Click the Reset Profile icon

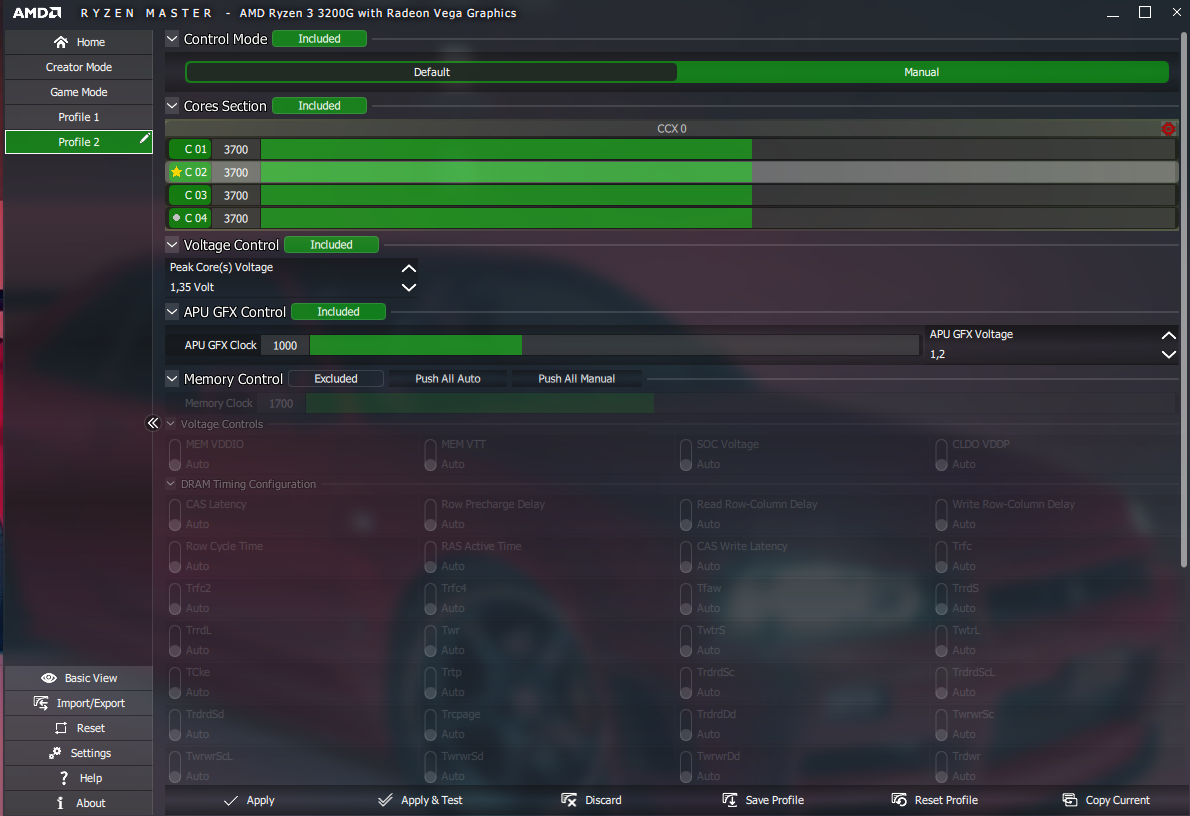(x=899, y=800)
